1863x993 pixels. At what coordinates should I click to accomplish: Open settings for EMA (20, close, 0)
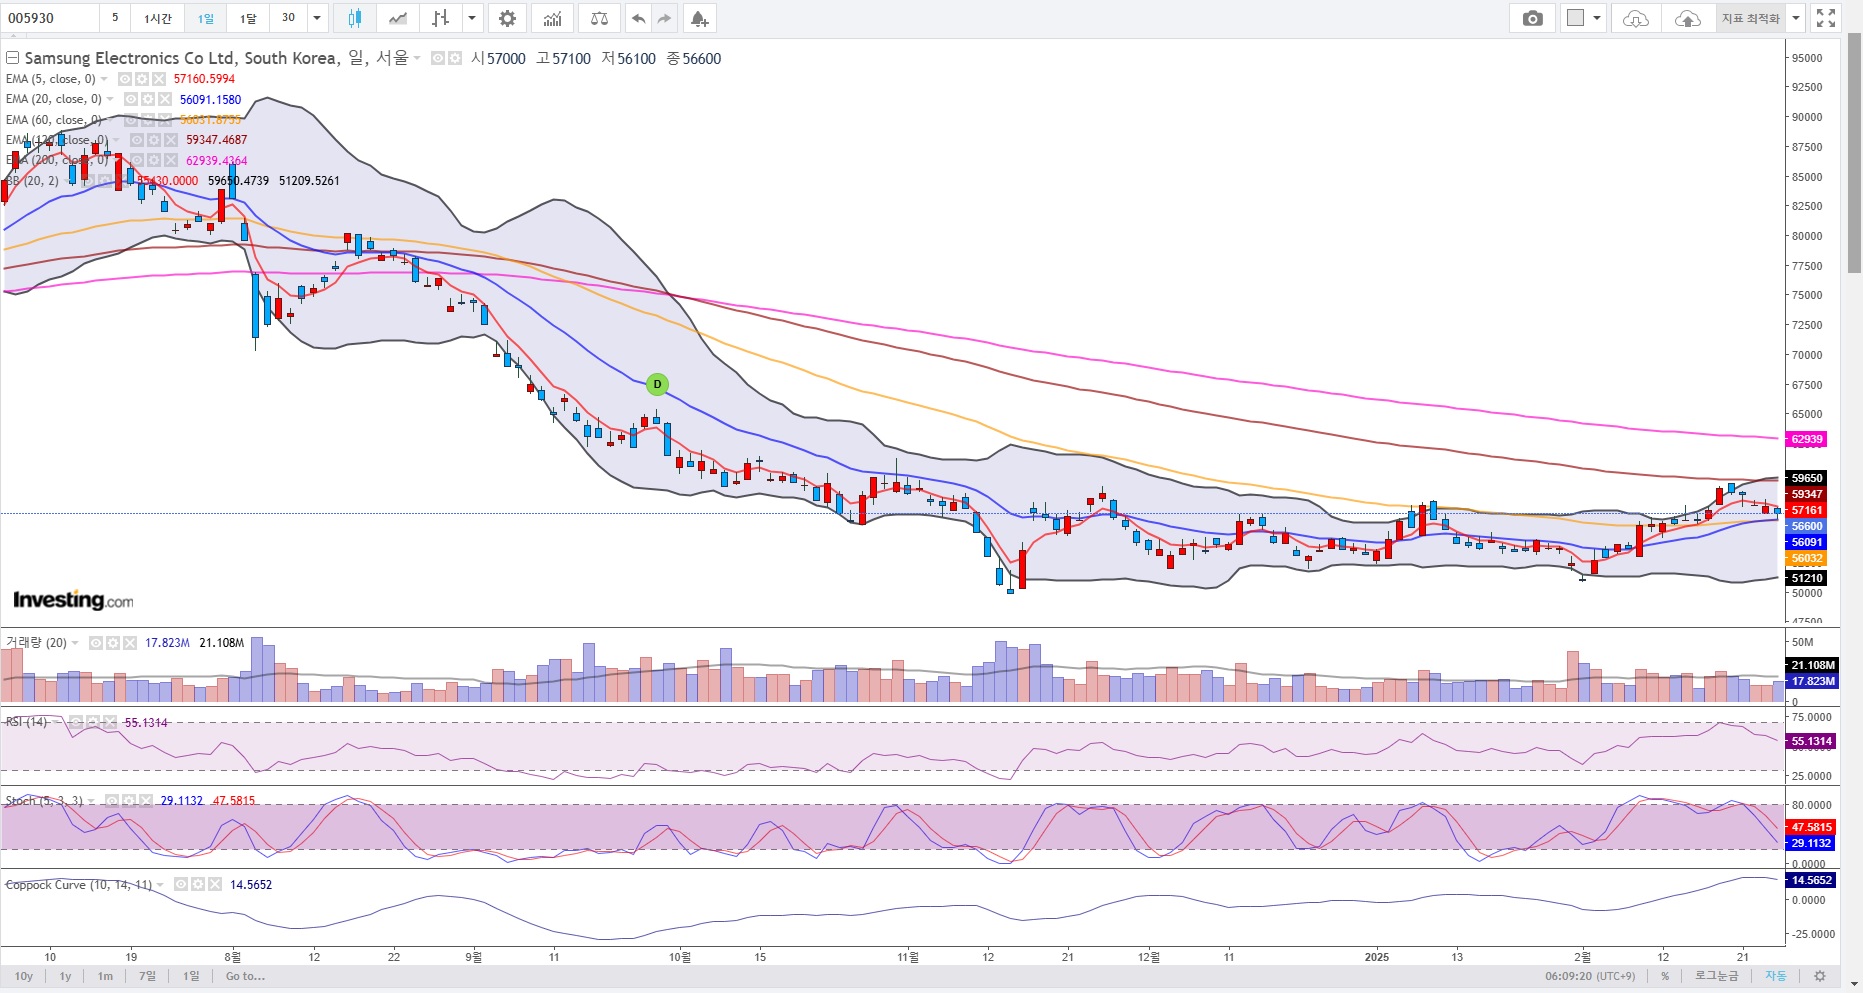[148, 99]
